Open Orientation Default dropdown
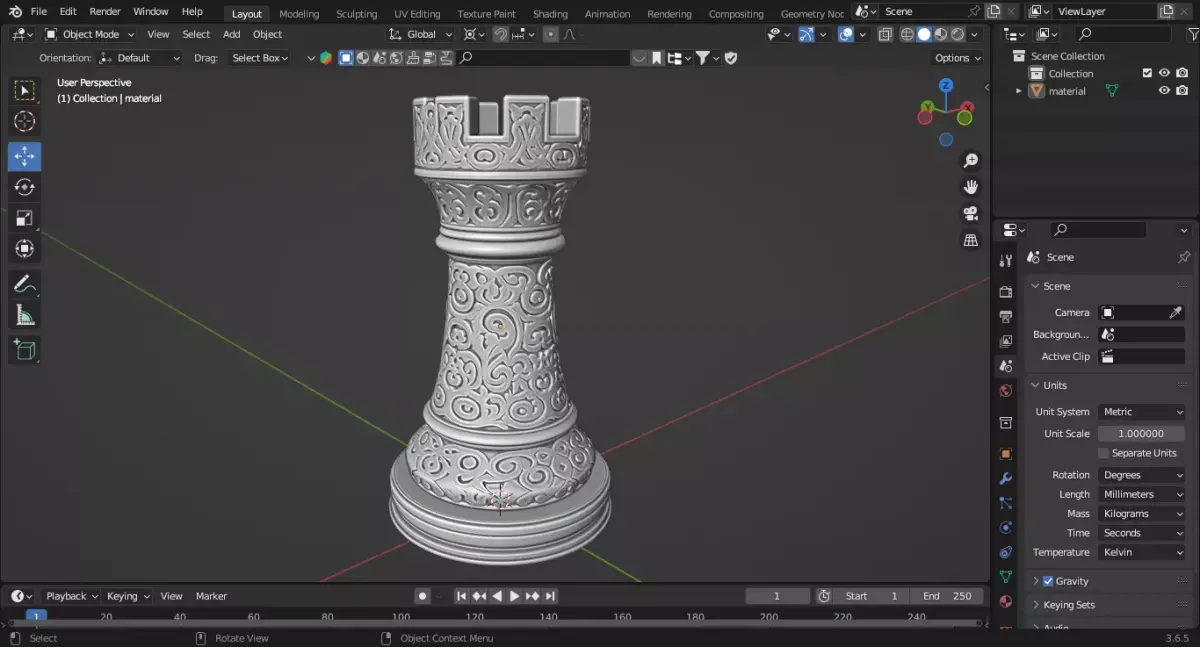 coord(140,58)
